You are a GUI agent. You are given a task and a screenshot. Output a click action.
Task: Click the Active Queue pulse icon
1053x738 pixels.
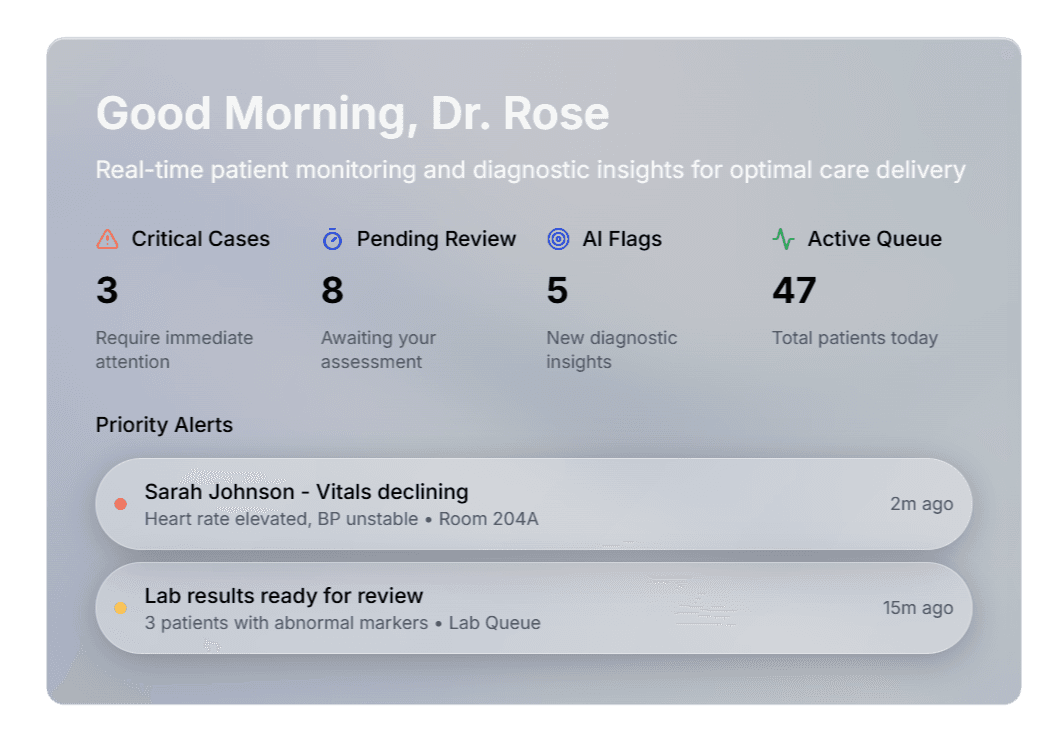point(783,239)
